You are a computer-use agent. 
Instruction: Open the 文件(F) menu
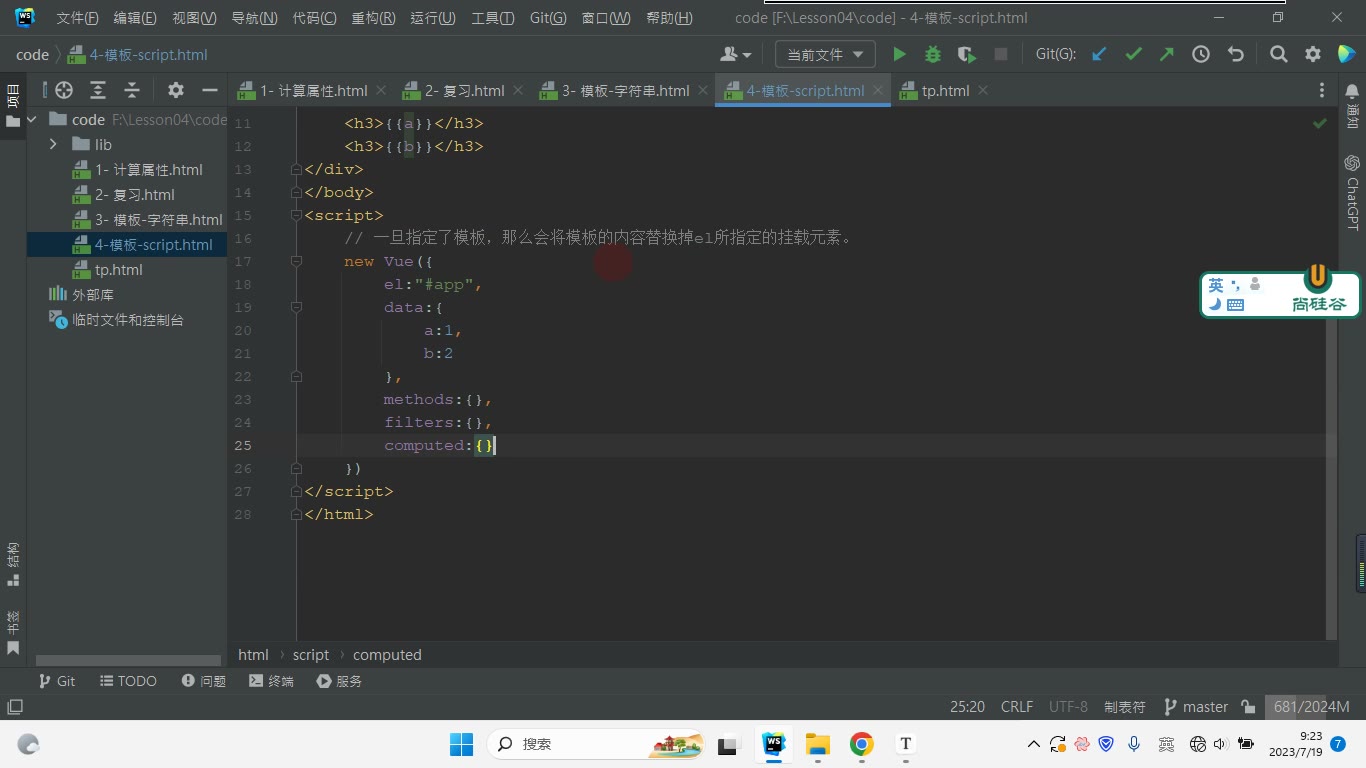pyautogui.click(x=77, y=18)
